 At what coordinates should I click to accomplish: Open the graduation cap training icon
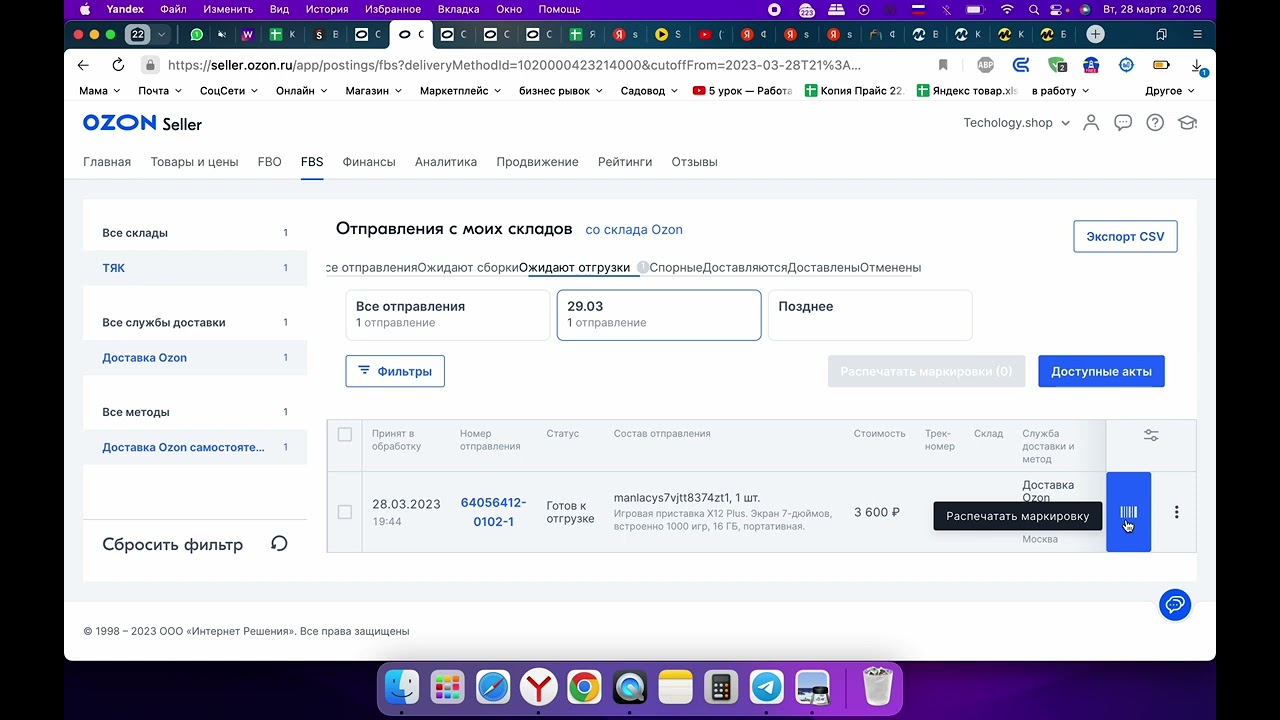[1187, 123]
